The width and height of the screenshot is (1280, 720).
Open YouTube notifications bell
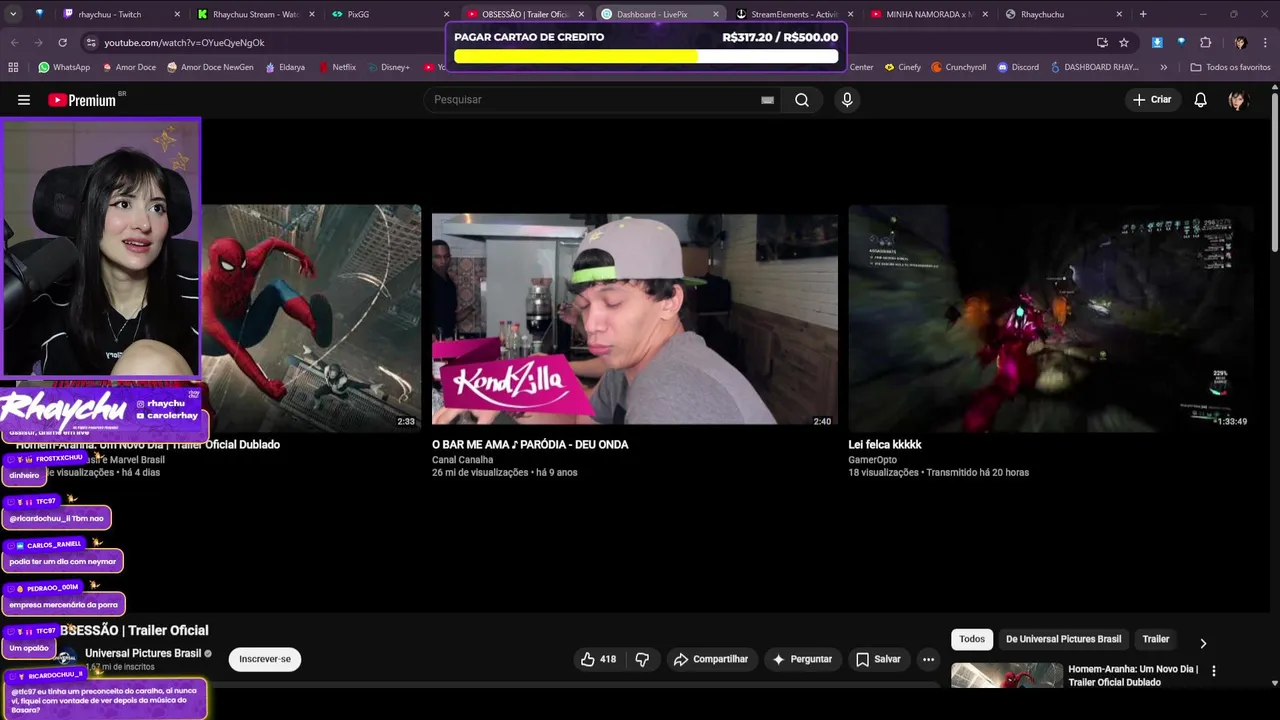(x=1200, y=100)
